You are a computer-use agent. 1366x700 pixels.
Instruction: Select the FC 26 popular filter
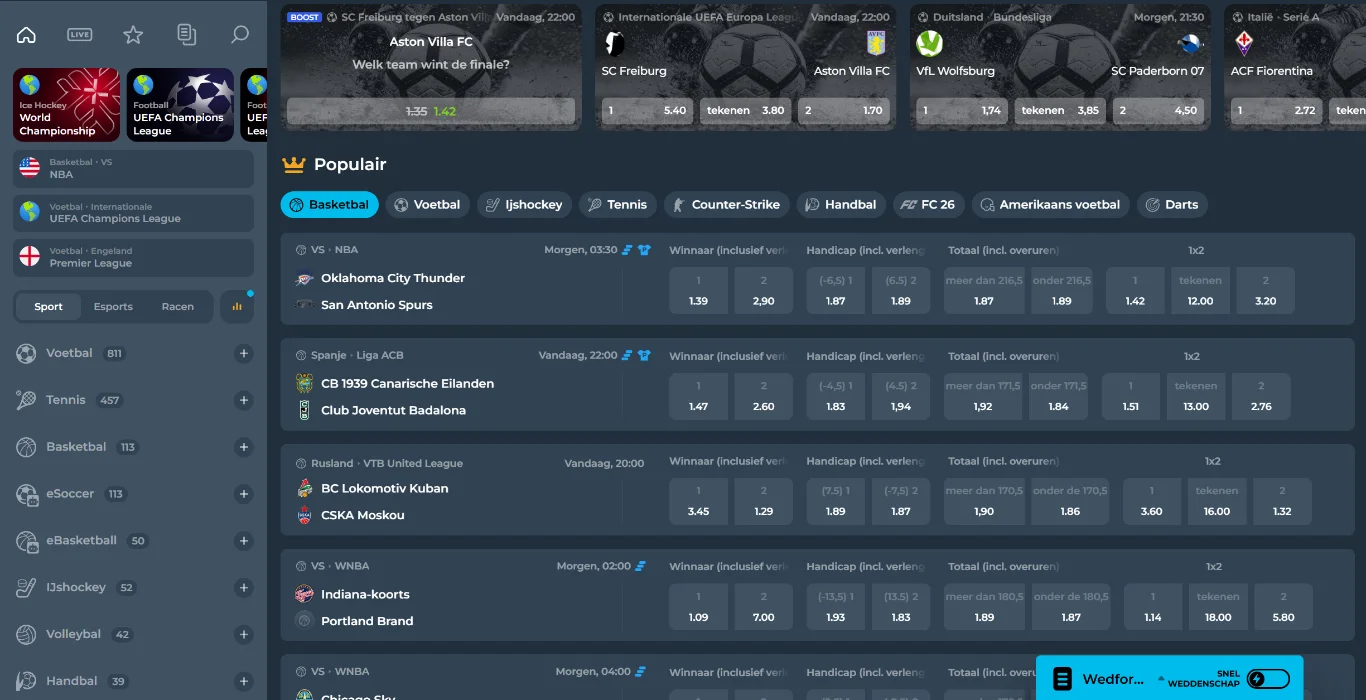pos(929,204)
